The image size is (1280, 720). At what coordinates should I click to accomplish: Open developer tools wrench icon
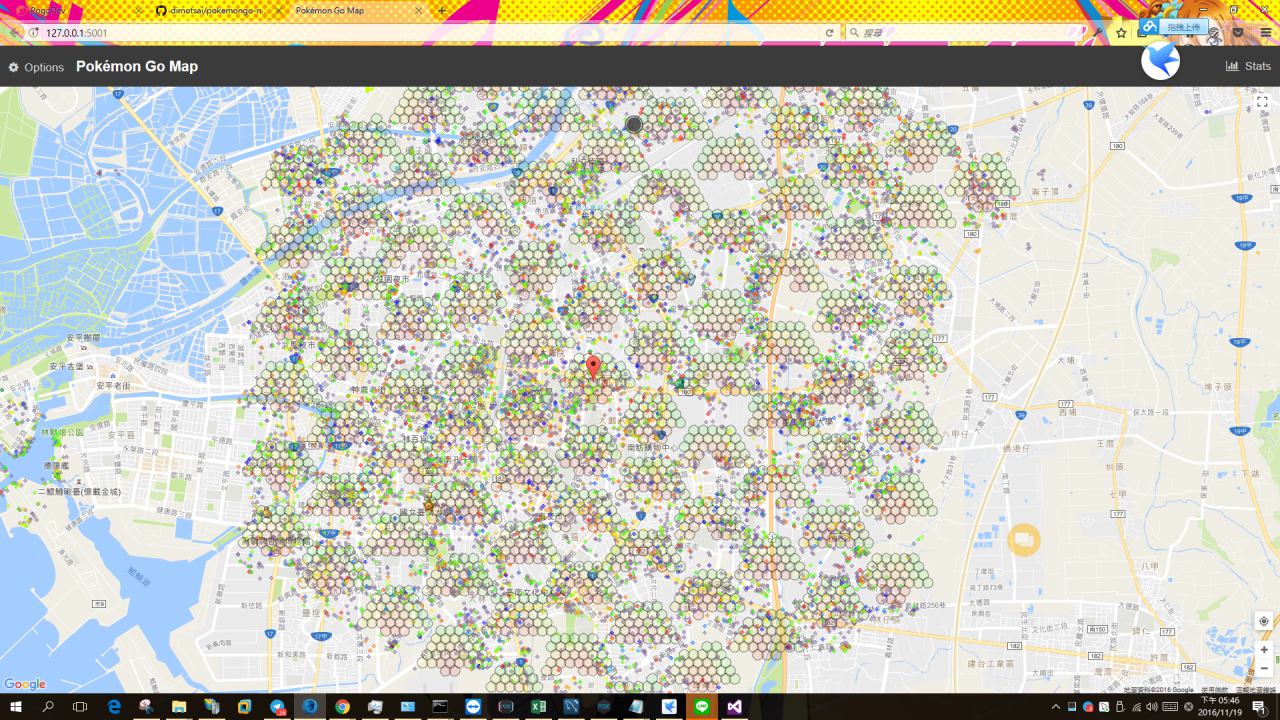click(1098, 33)
